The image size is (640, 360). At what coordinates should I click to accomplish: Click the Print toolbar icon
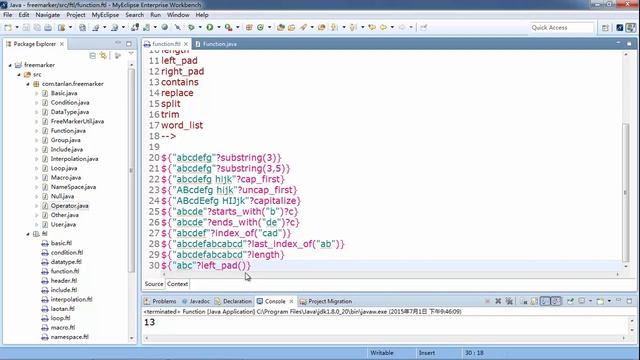pos(48,27)
